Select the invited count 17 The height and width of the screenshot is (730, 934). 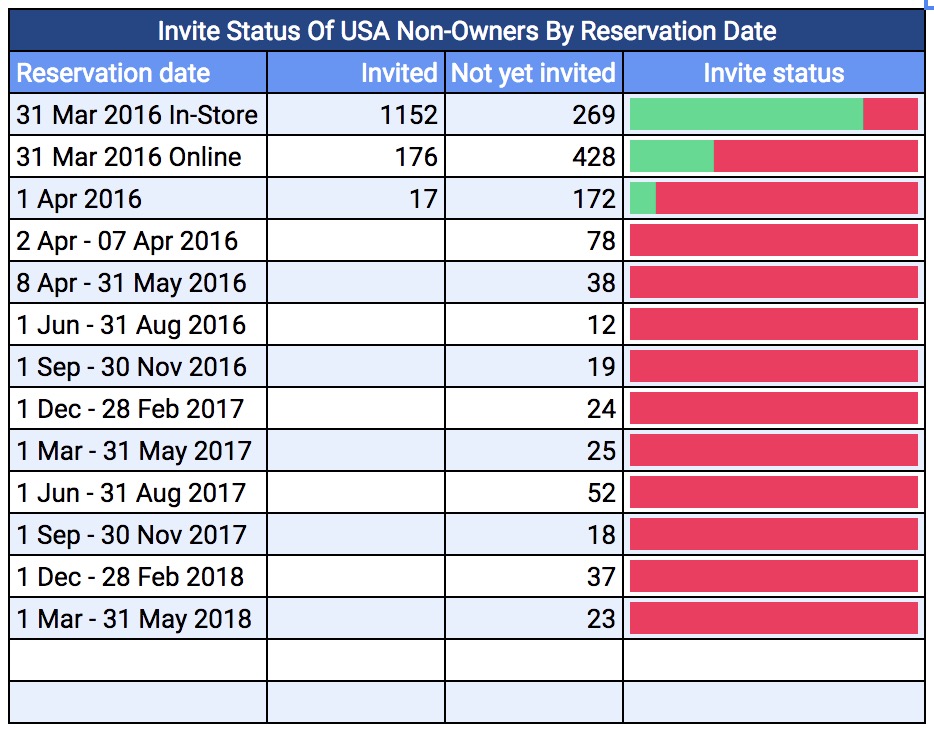[x=427, y=198]
